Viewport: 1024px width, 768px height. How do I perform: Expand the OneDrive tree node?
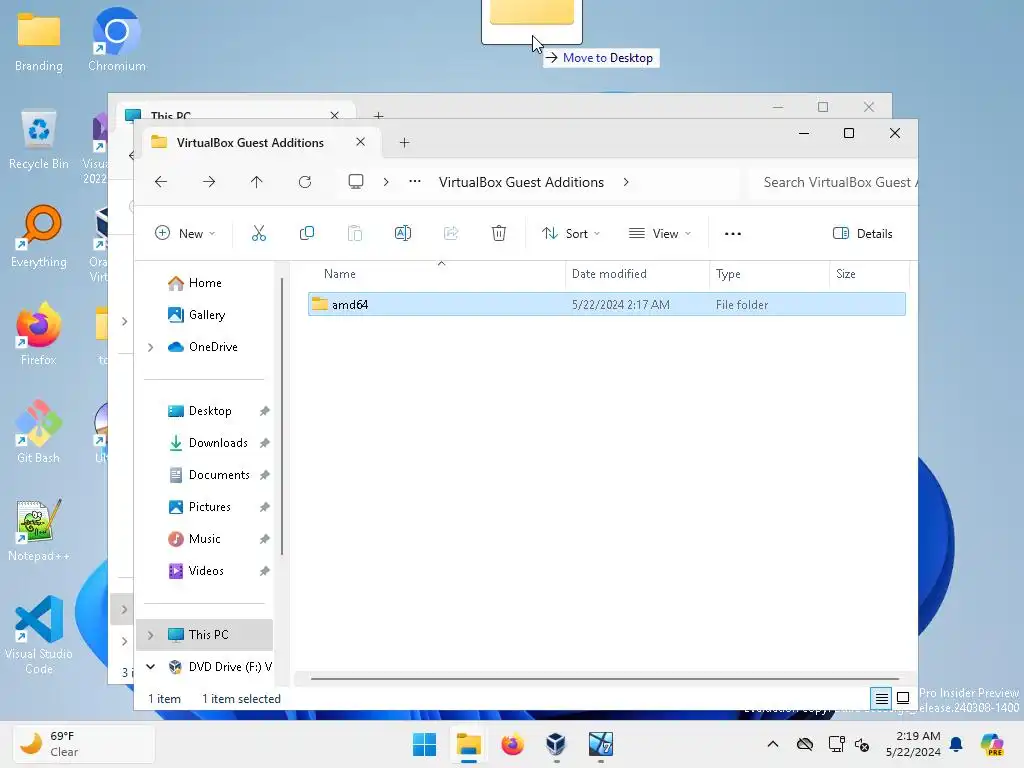(151, 347)
